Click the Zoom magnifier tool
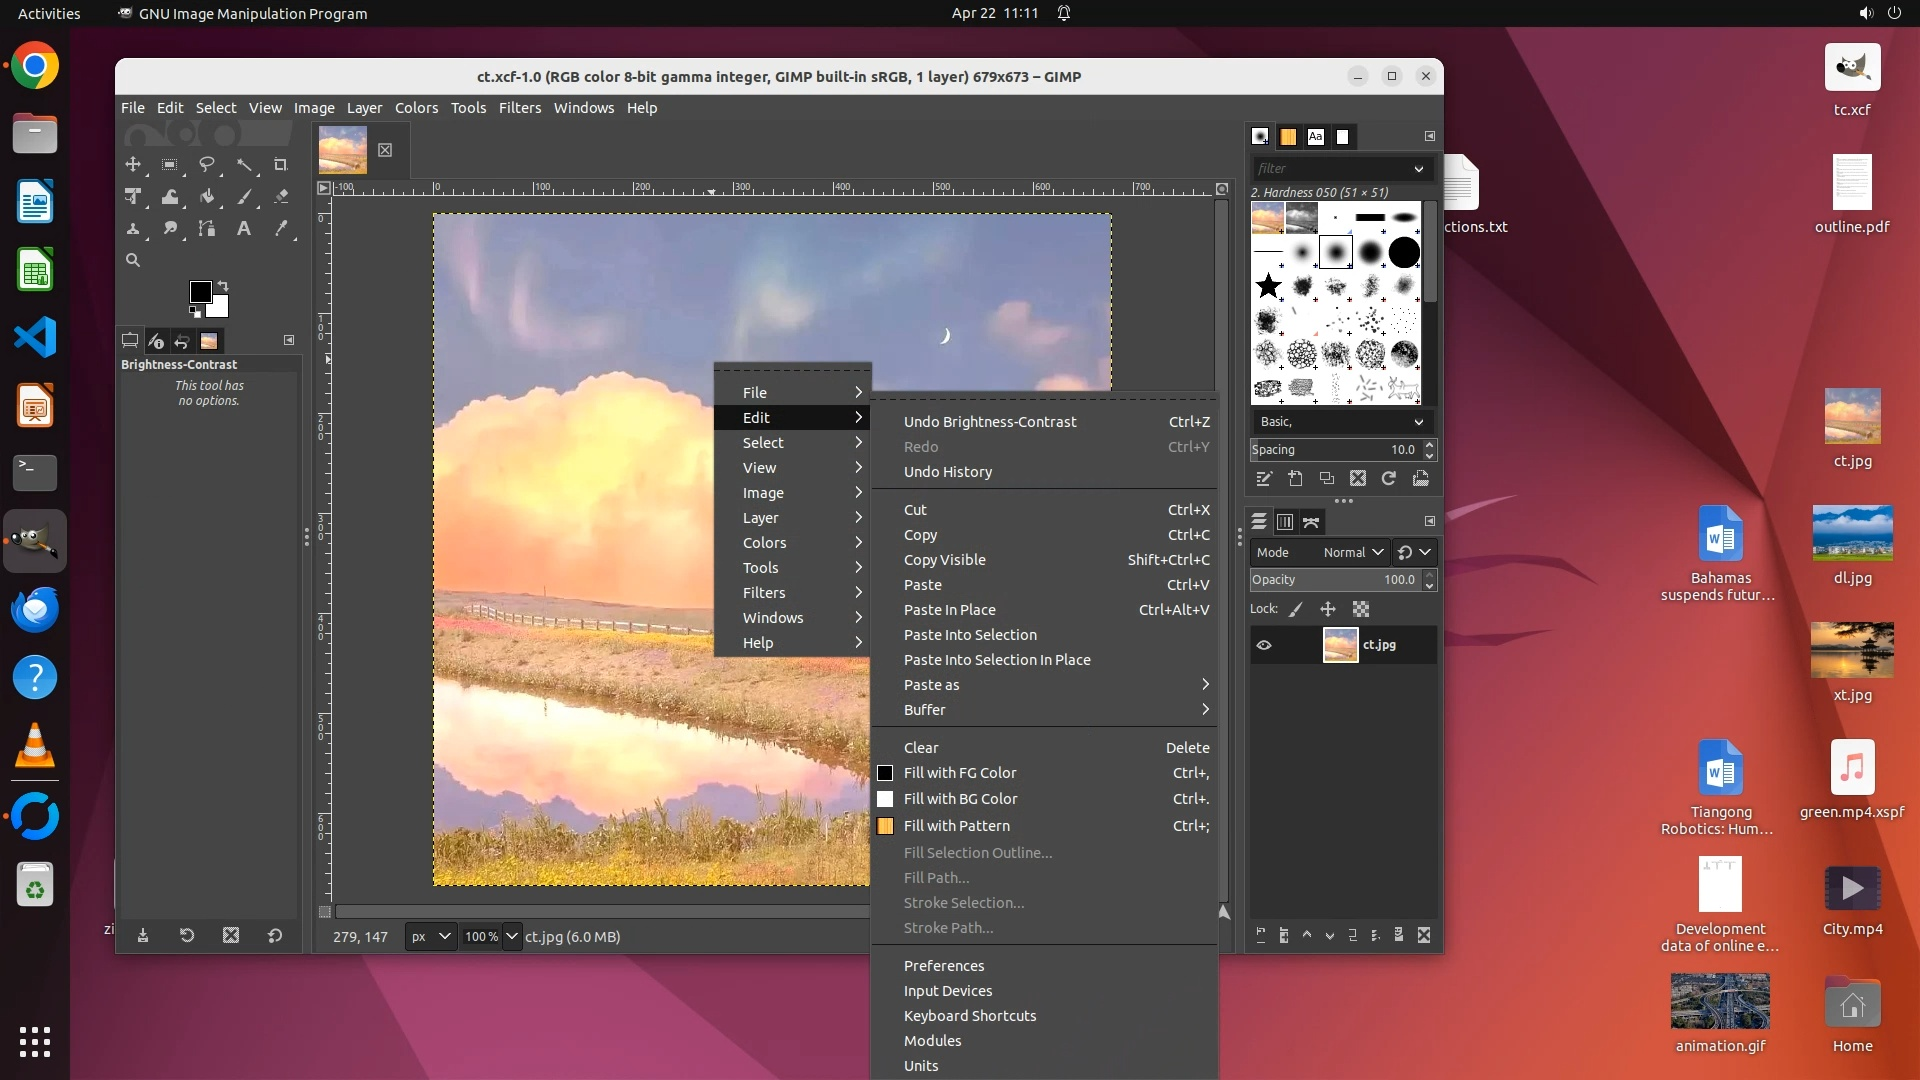The image size is (1920, 1080). pos(132,260)
